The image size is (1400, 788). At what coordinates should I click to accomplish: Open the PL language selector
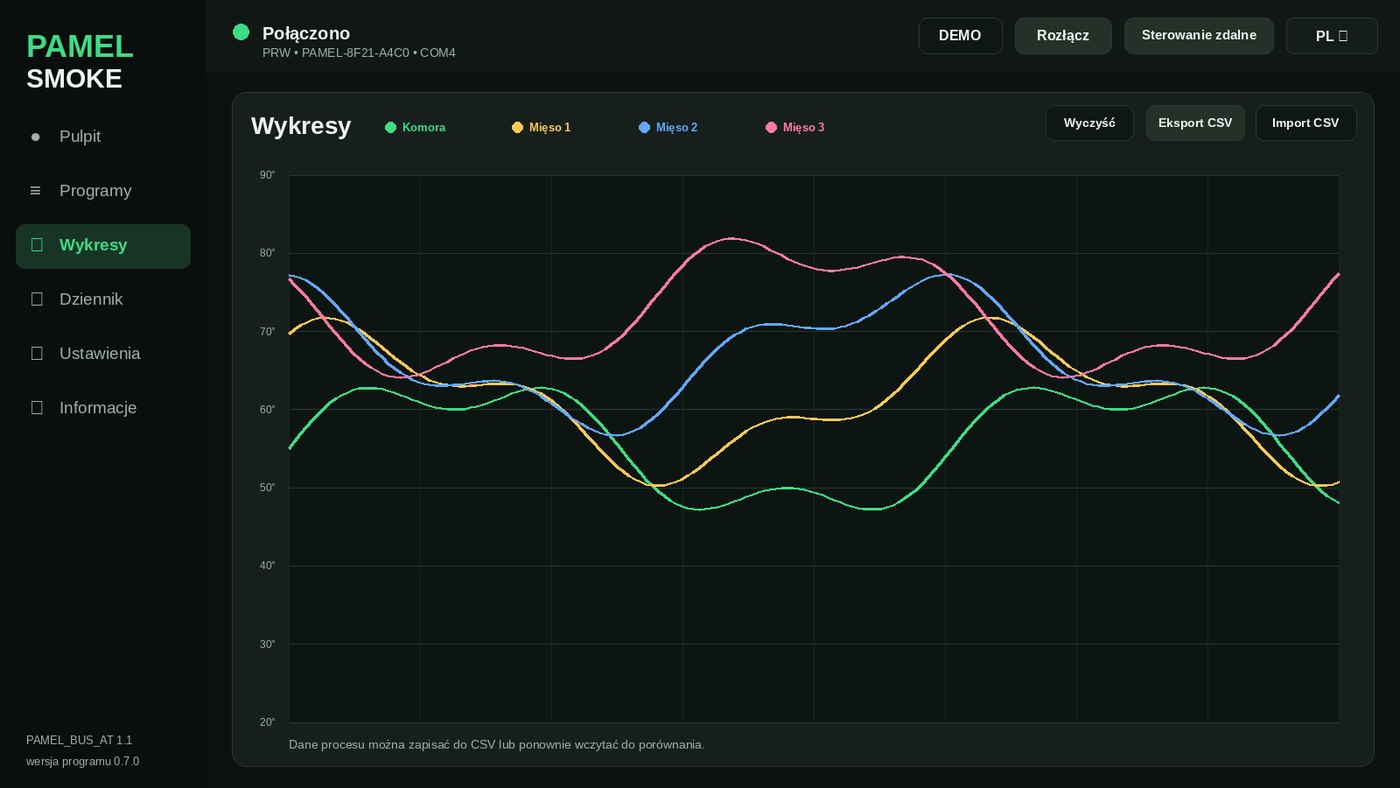(x=1332, y=36)
